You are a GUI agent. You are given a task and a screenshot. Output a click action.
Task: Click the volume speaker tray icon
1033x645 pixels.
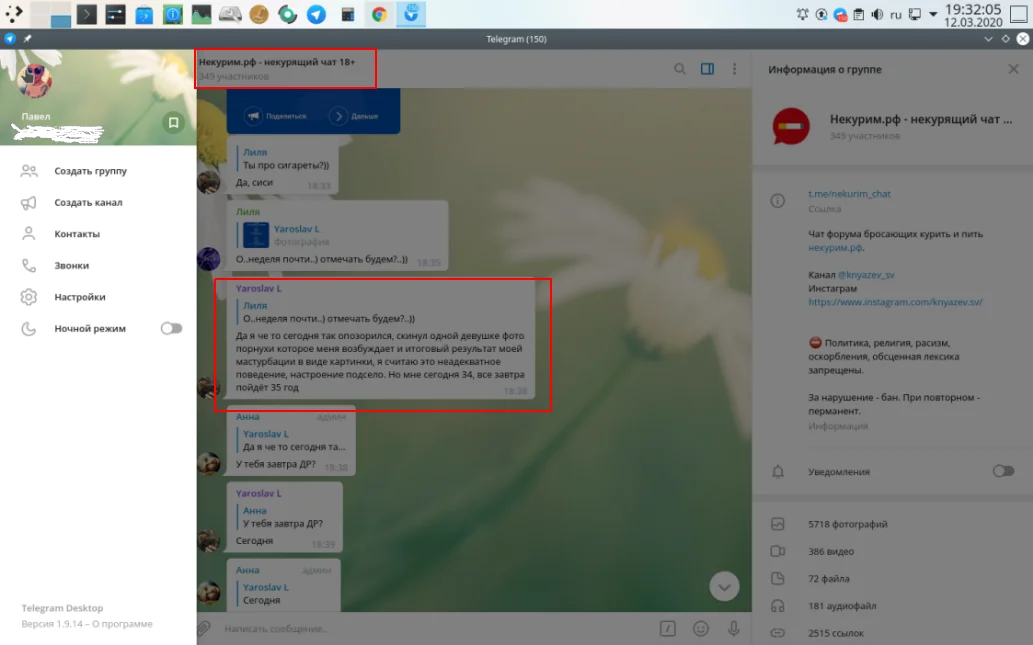point(878,14)
